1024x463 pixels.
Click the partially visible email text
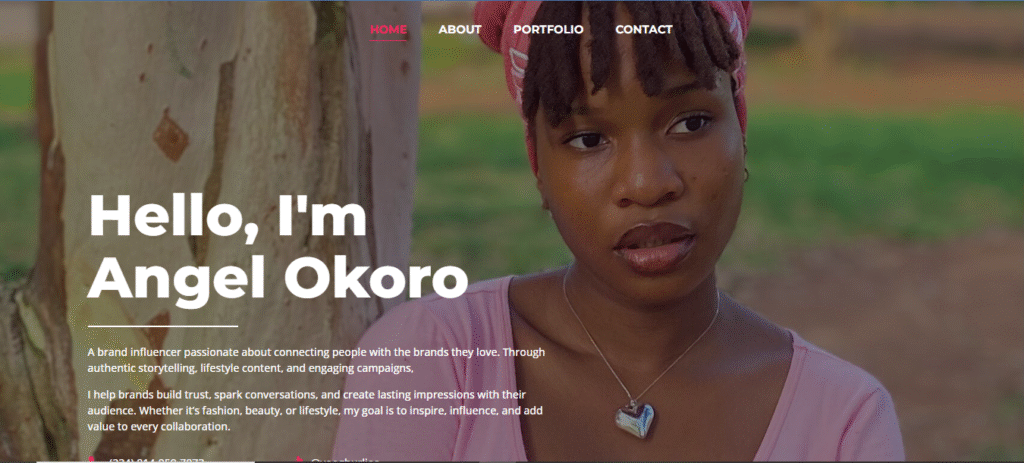(345, 460)
